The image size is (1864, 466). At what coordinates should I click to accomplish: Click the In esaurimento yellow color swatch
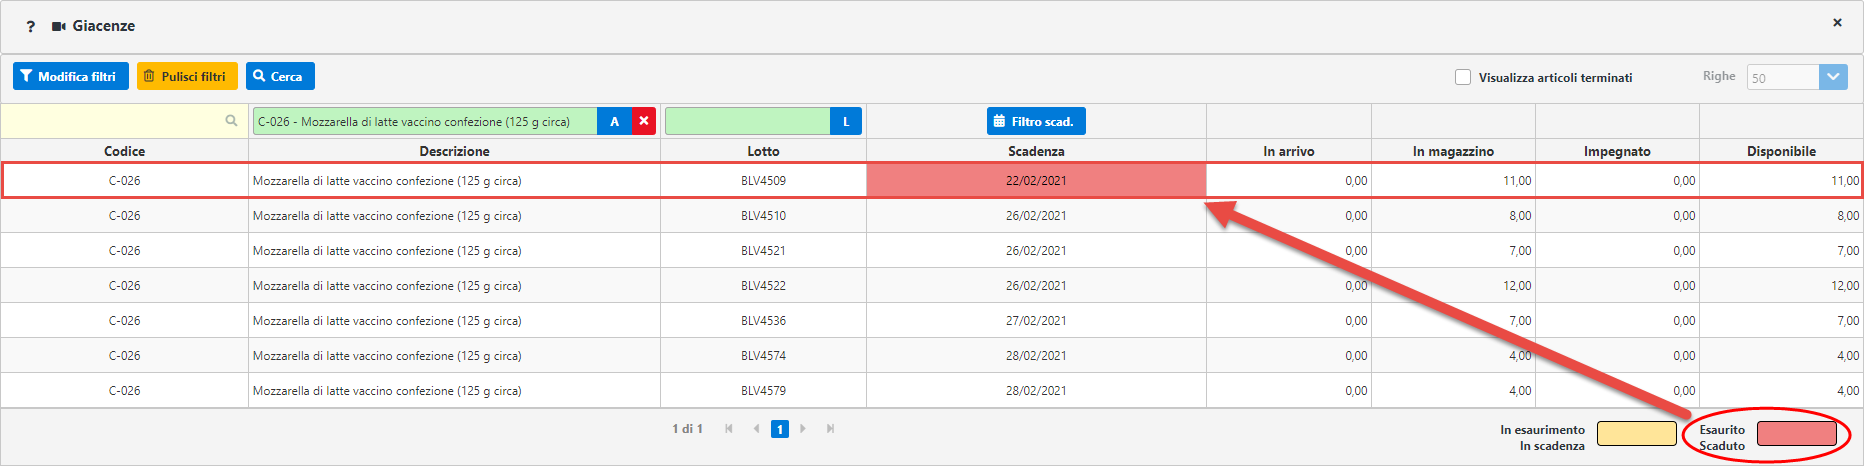(x=1636, y=433)
